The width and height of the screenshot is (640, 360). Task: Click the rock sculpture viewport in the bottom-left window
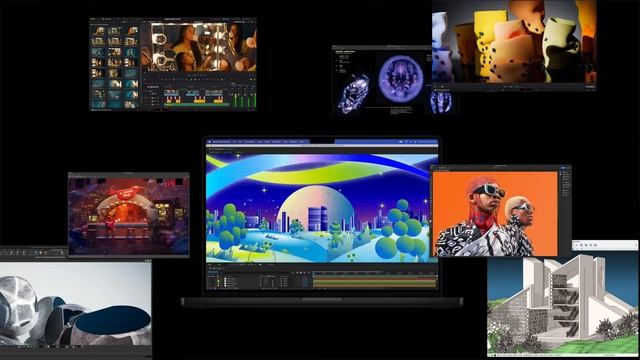tap(76, 304)
